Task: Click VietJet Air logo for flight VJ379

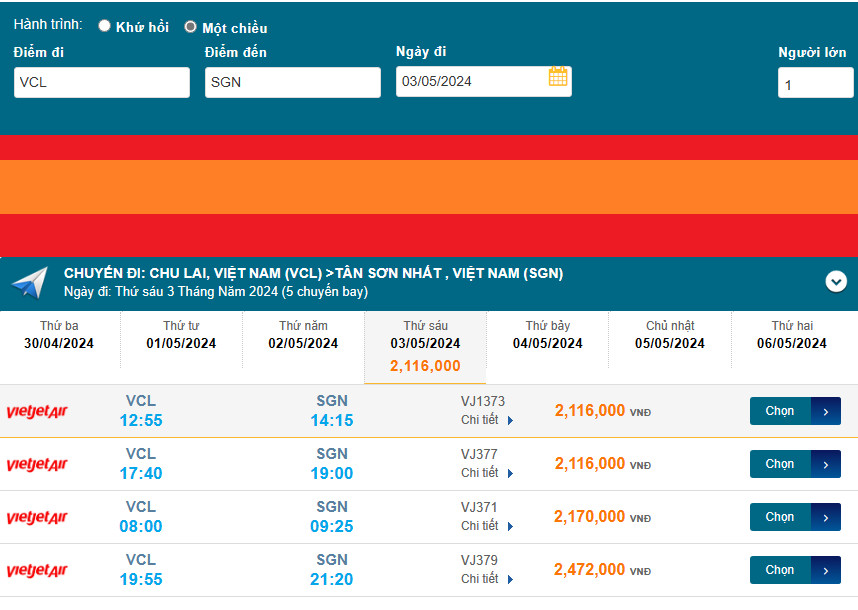Action: (37, 571)
